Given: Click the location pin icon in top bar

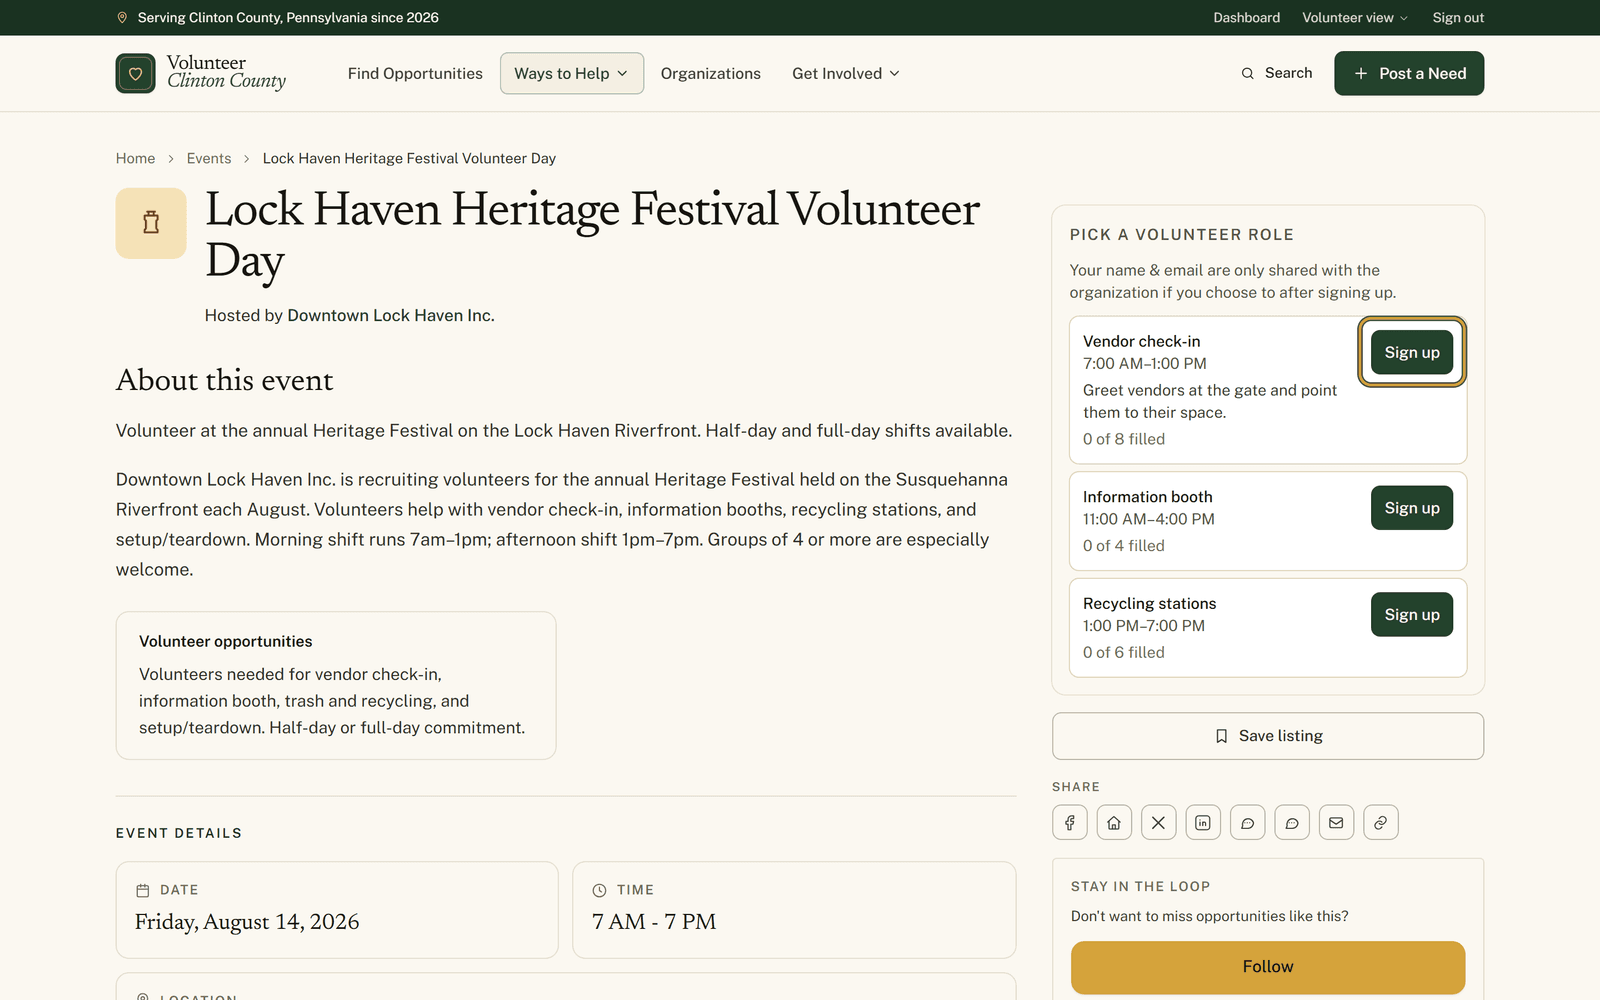Looking at the screenshot, I should 122,18.
